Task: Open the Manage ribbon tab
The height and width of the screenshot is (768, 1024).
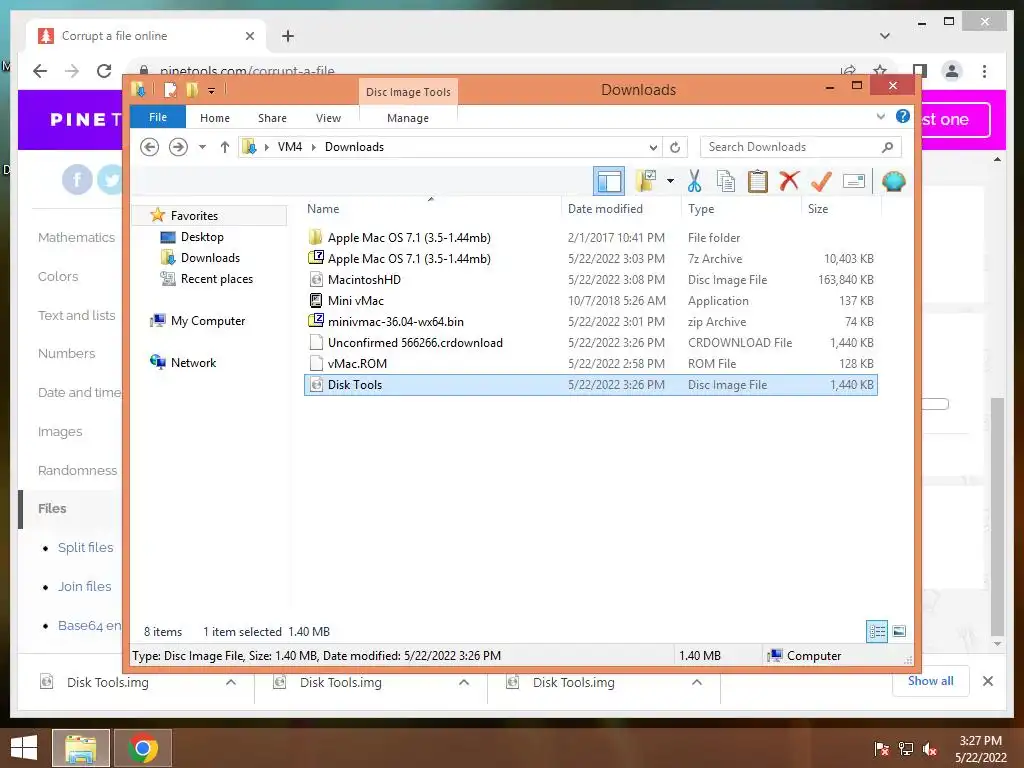Action: (408, 118)
